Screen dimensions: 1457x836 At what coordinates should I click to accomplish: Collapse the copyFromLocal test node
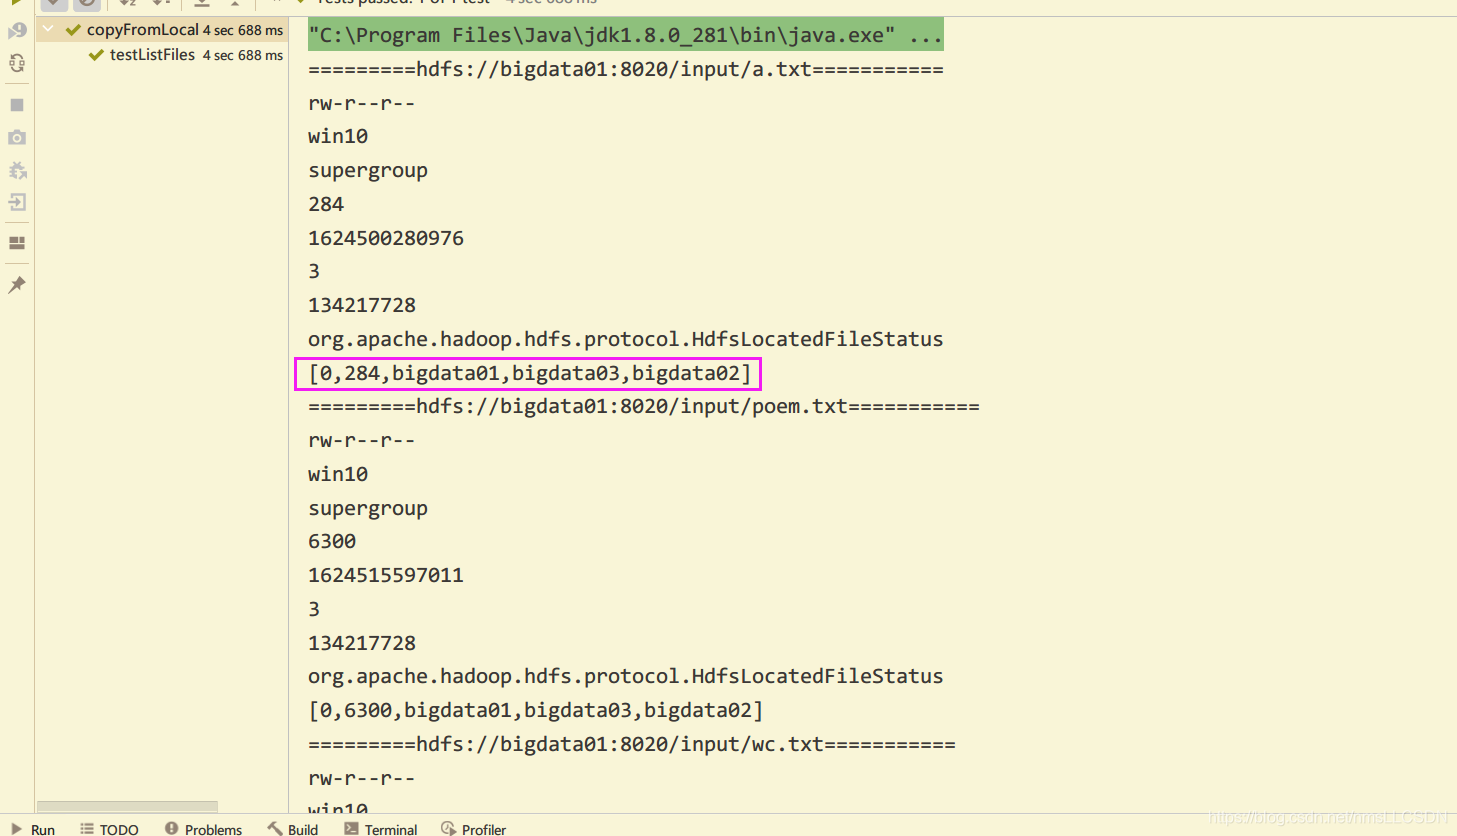tap(48, 30)
